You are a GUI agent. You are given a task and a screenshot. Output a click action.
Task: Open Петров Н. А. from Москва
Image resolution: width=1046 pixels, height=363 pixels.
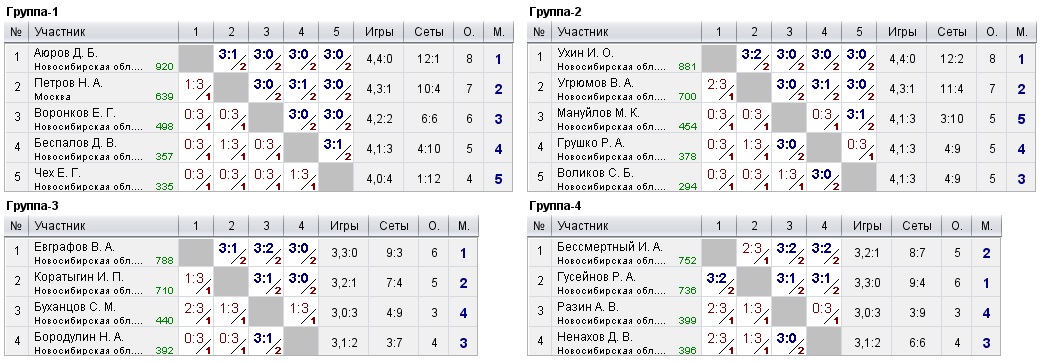67,83
